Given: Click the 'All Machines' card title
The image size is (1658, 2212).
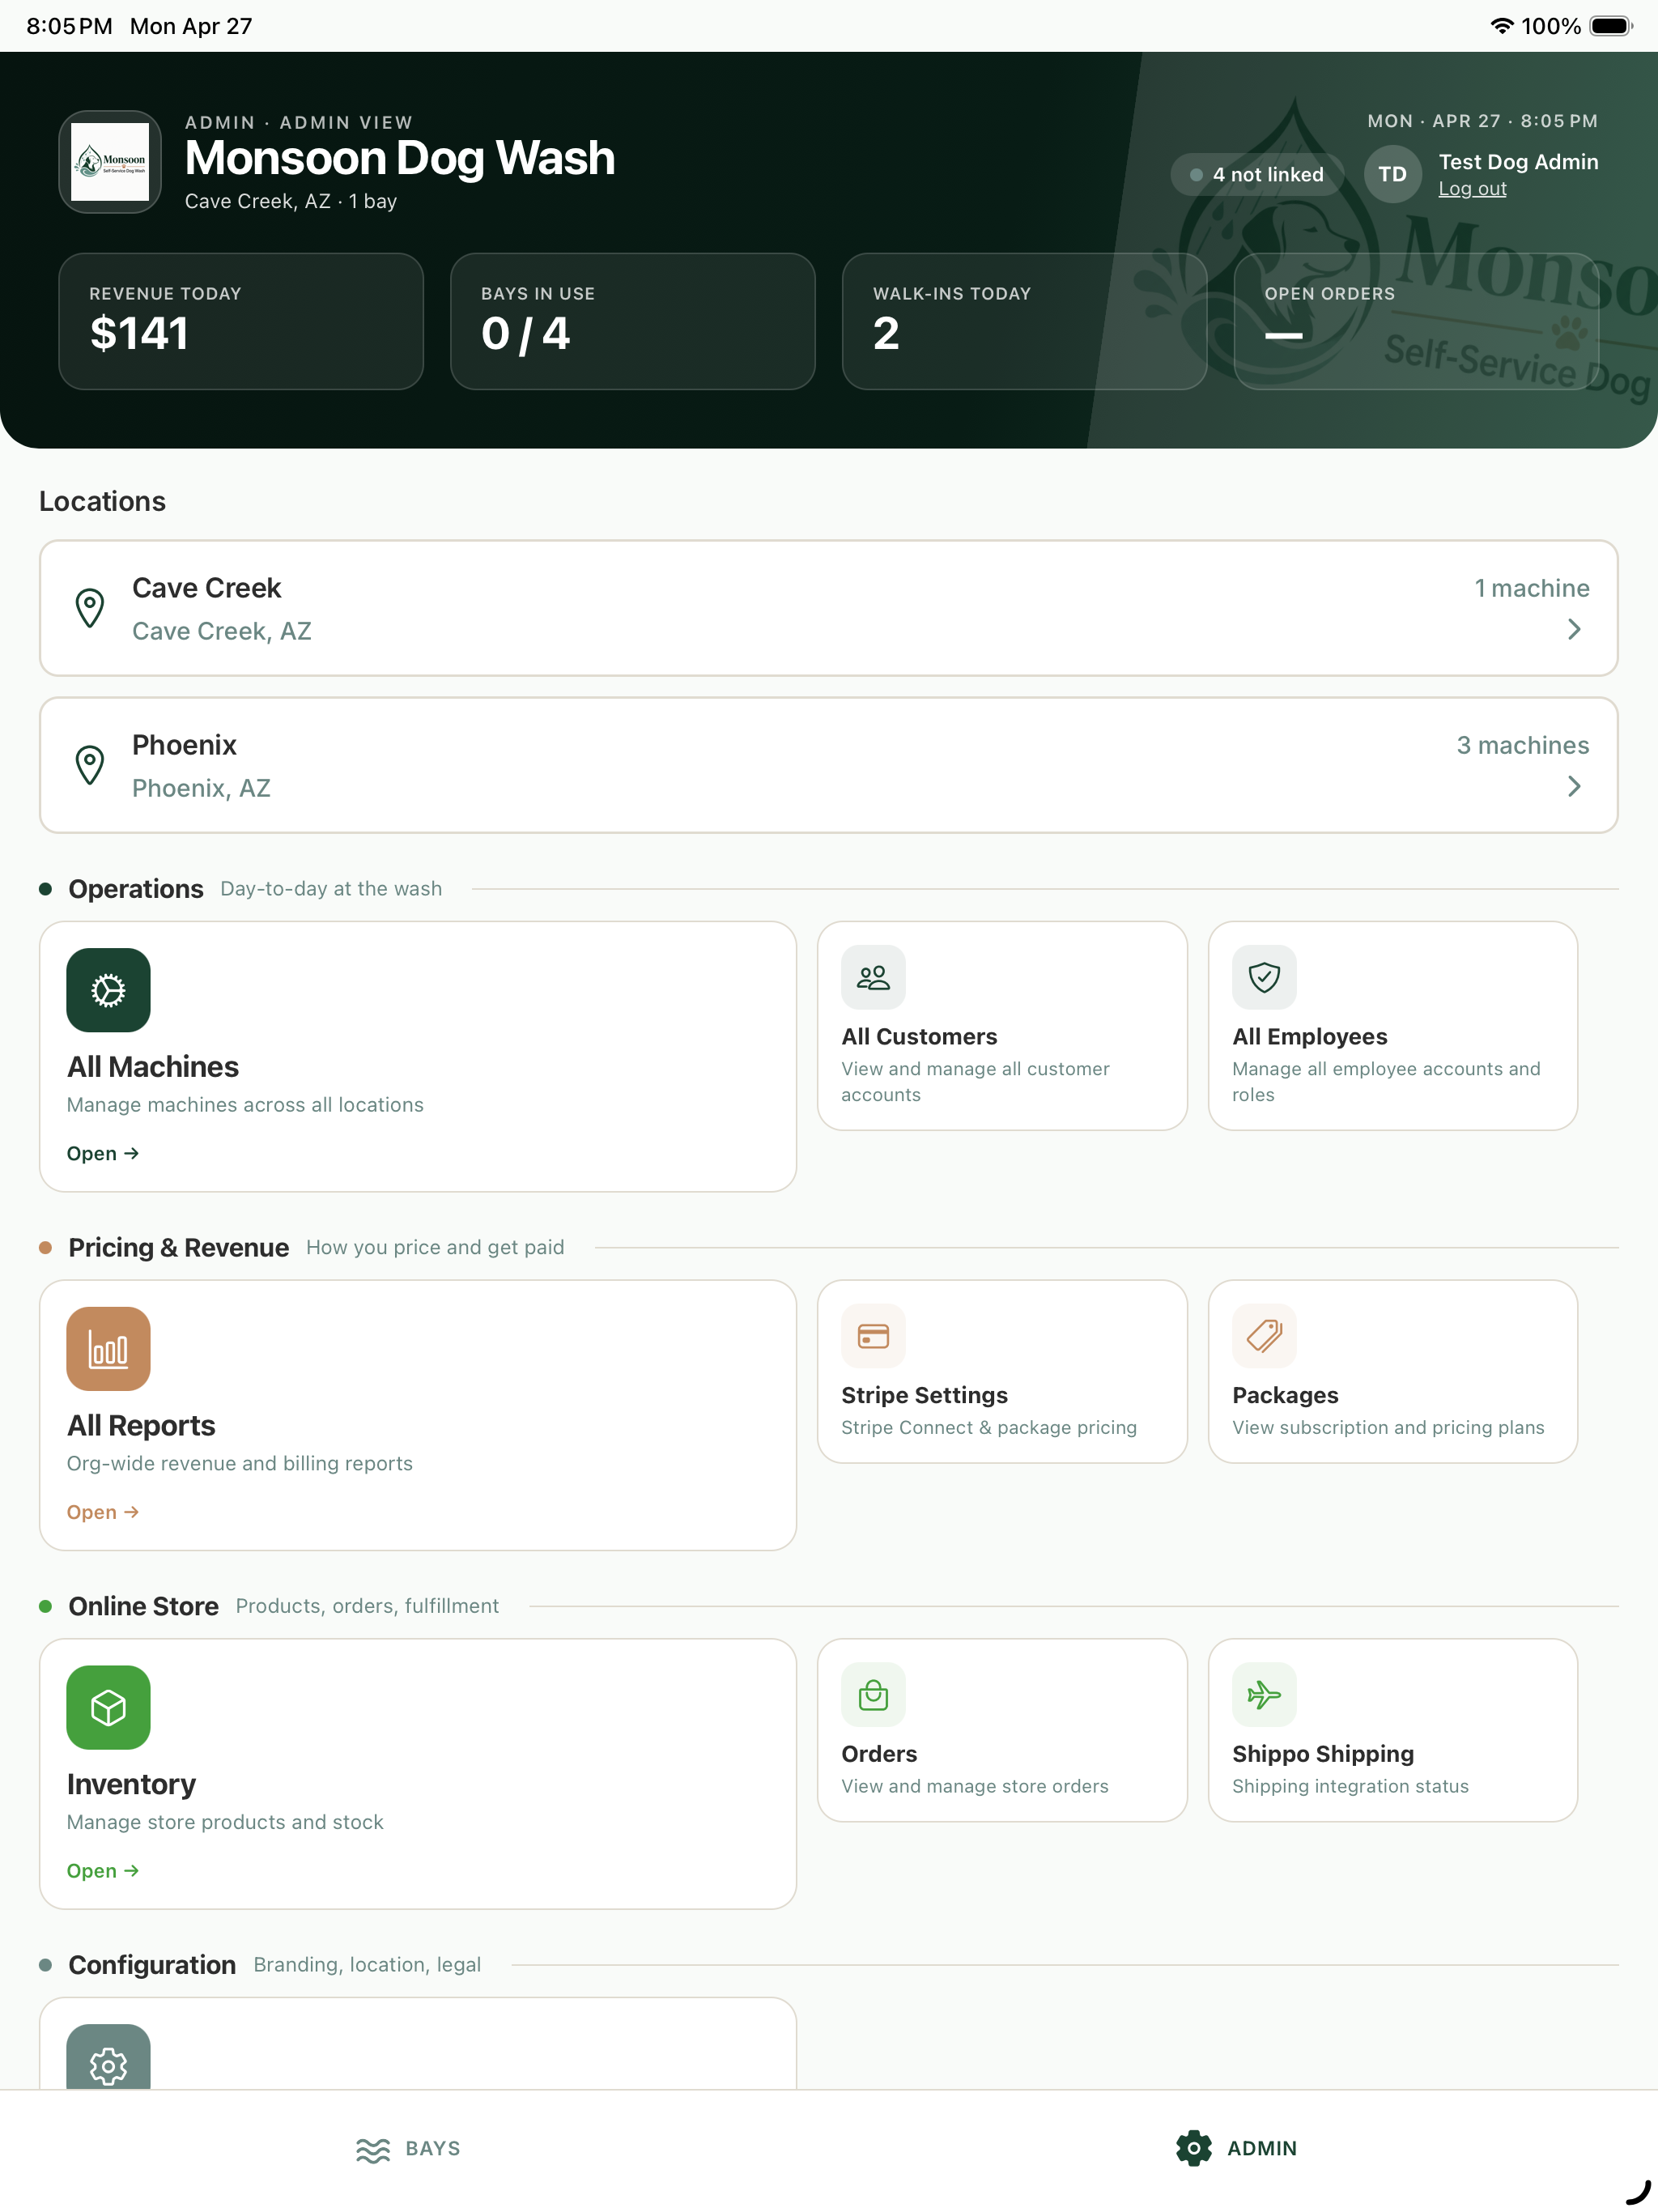Looking at the screenshot, I should point(153,1067).
